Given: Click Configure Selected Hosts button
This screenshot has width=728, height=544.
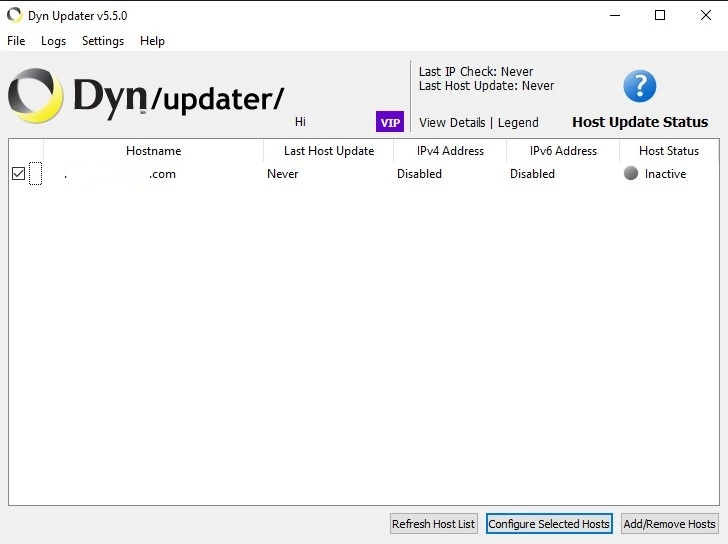Looking at the screenshot, I should pos(549,524).
